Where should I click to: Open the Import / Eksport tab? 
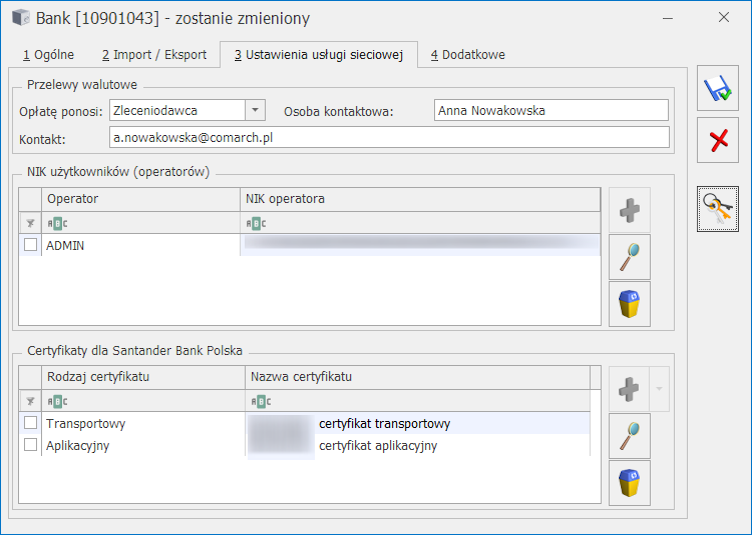pos(153,55)
